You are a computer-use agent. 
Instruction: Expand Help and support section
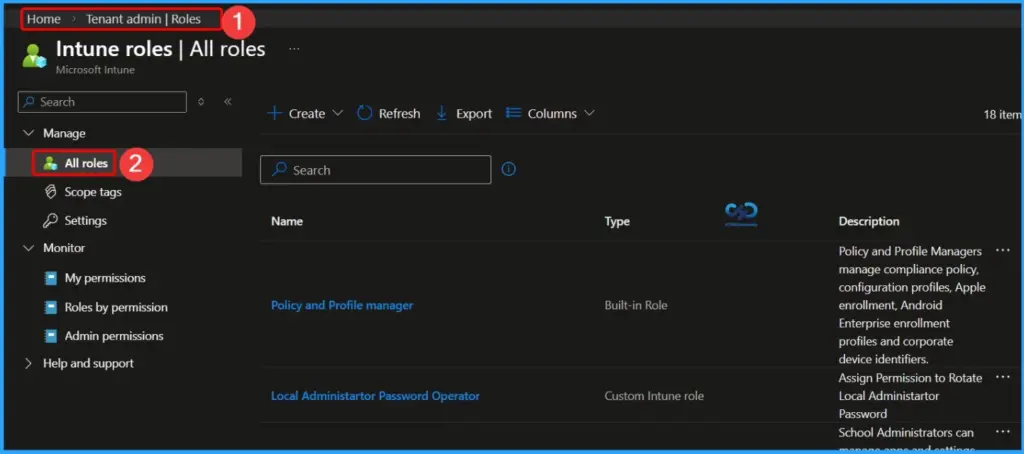28,363
